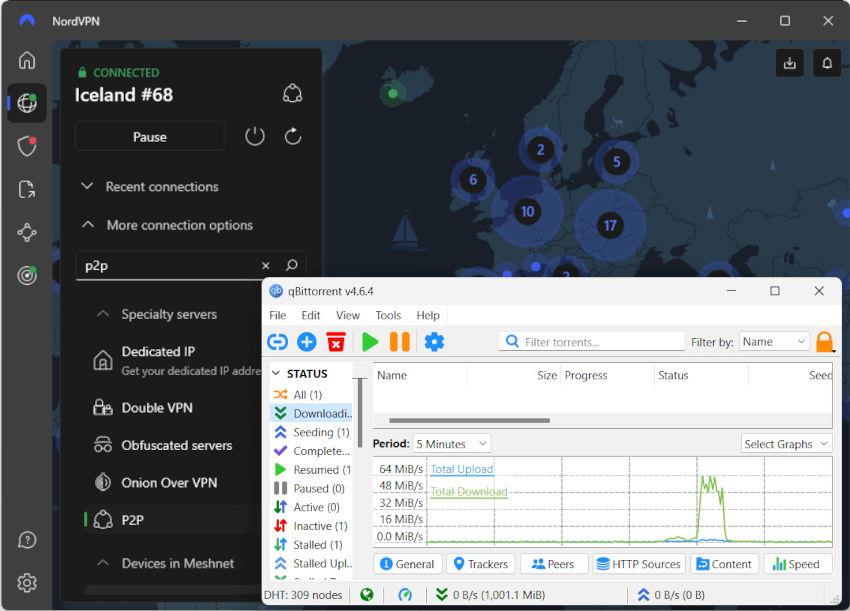
Task: Open Meshnet icon in NordVPN sidebar
Action: (27, 233)
